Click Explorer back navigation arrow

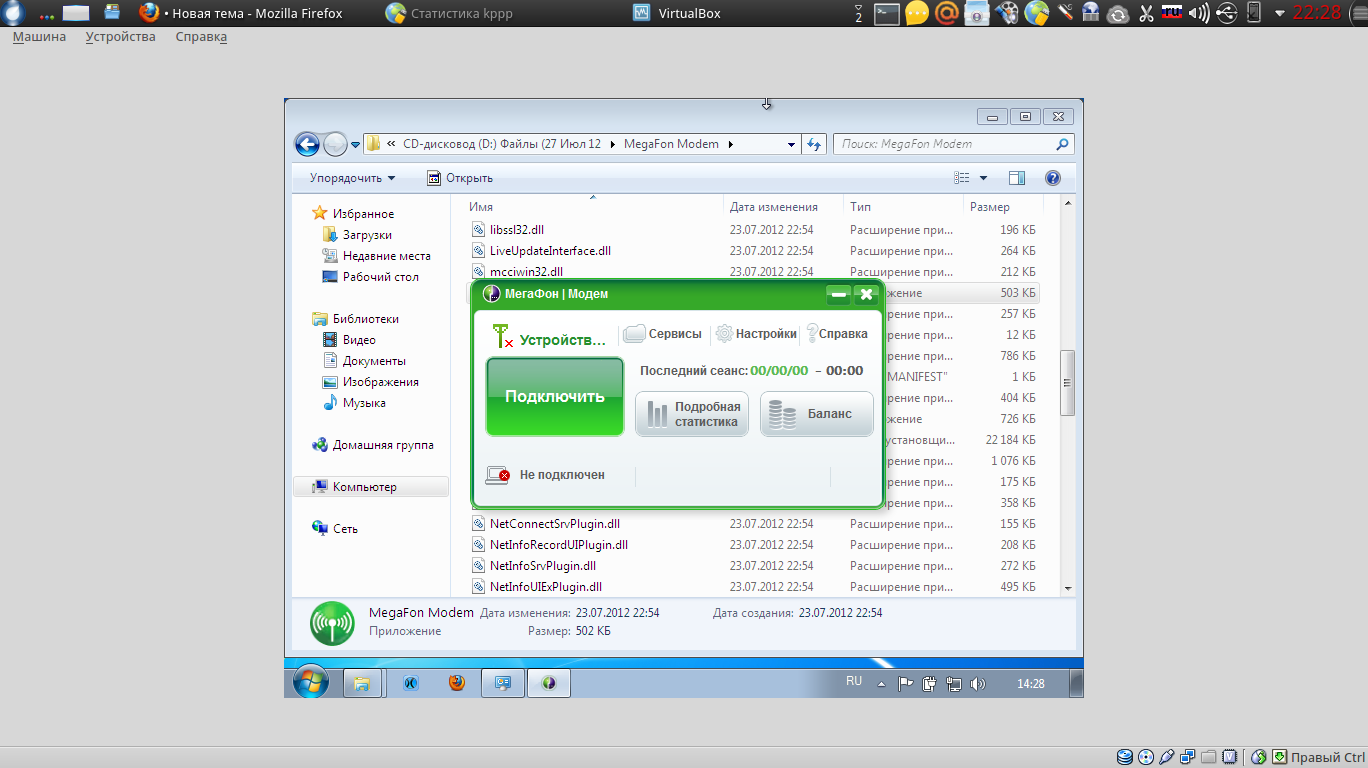307,144
